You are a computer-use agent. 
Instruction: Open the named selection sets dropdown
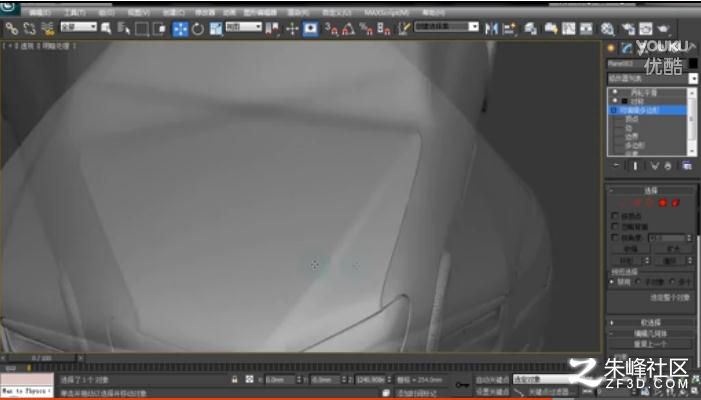click(x=447, y=27)
